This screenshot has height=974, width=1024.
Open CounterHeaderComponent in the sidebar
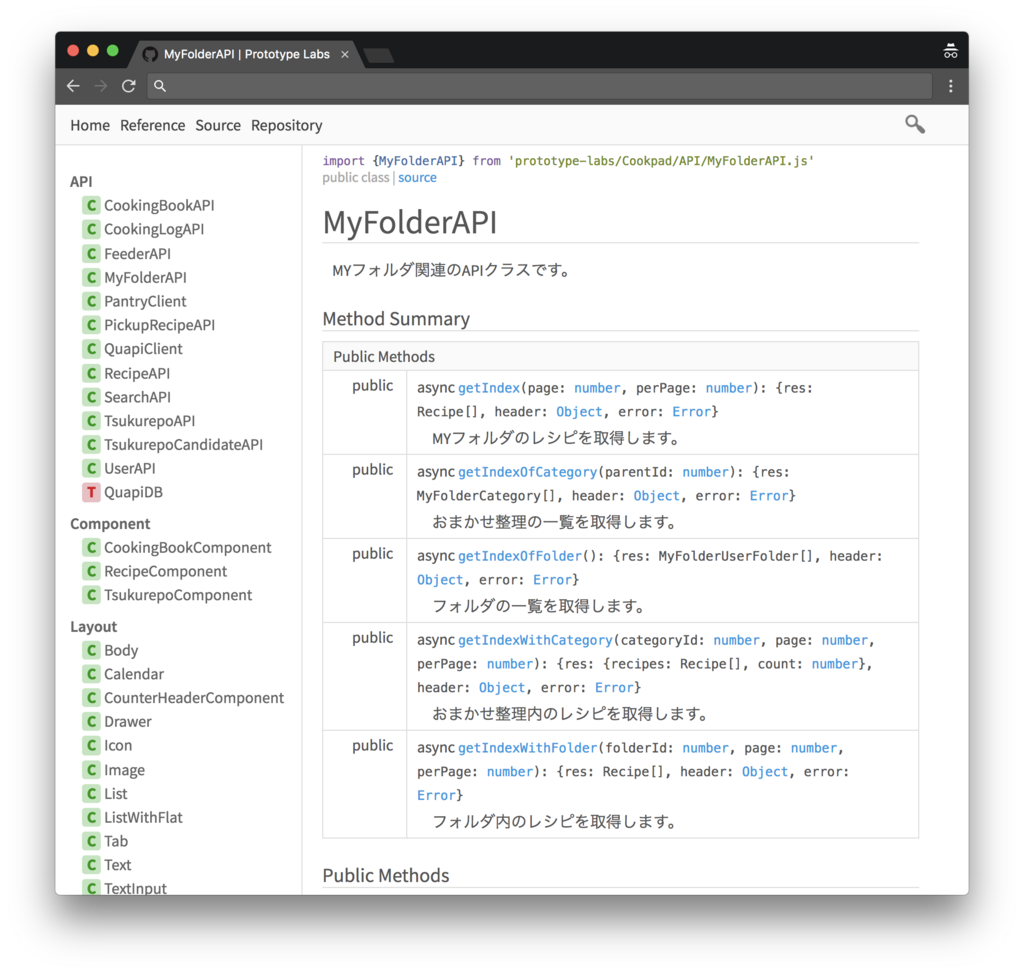pos(194,698)
